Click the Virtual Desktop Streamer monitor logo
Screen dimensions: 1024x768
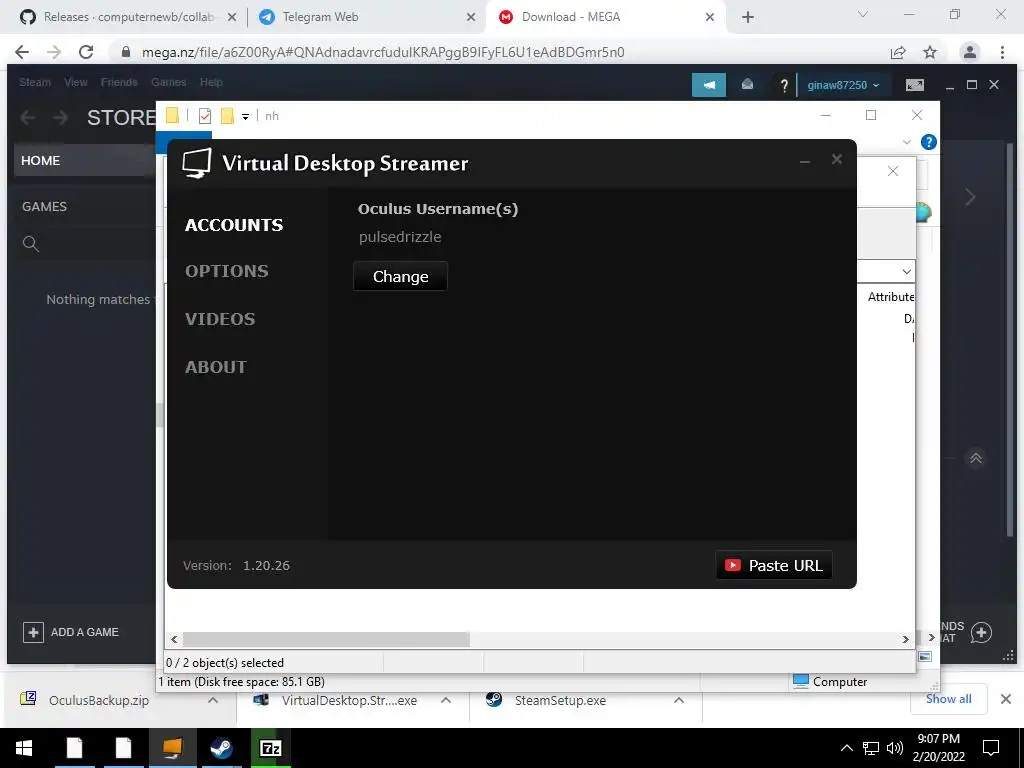[197, 163]
